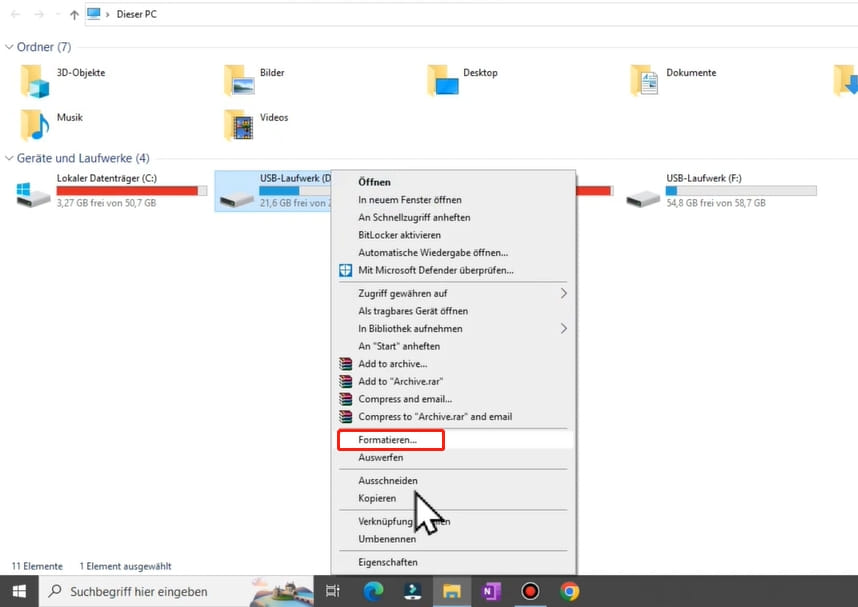Collapse the Ordner (7) group
This screenshot has width=858, height=607.
9,47
